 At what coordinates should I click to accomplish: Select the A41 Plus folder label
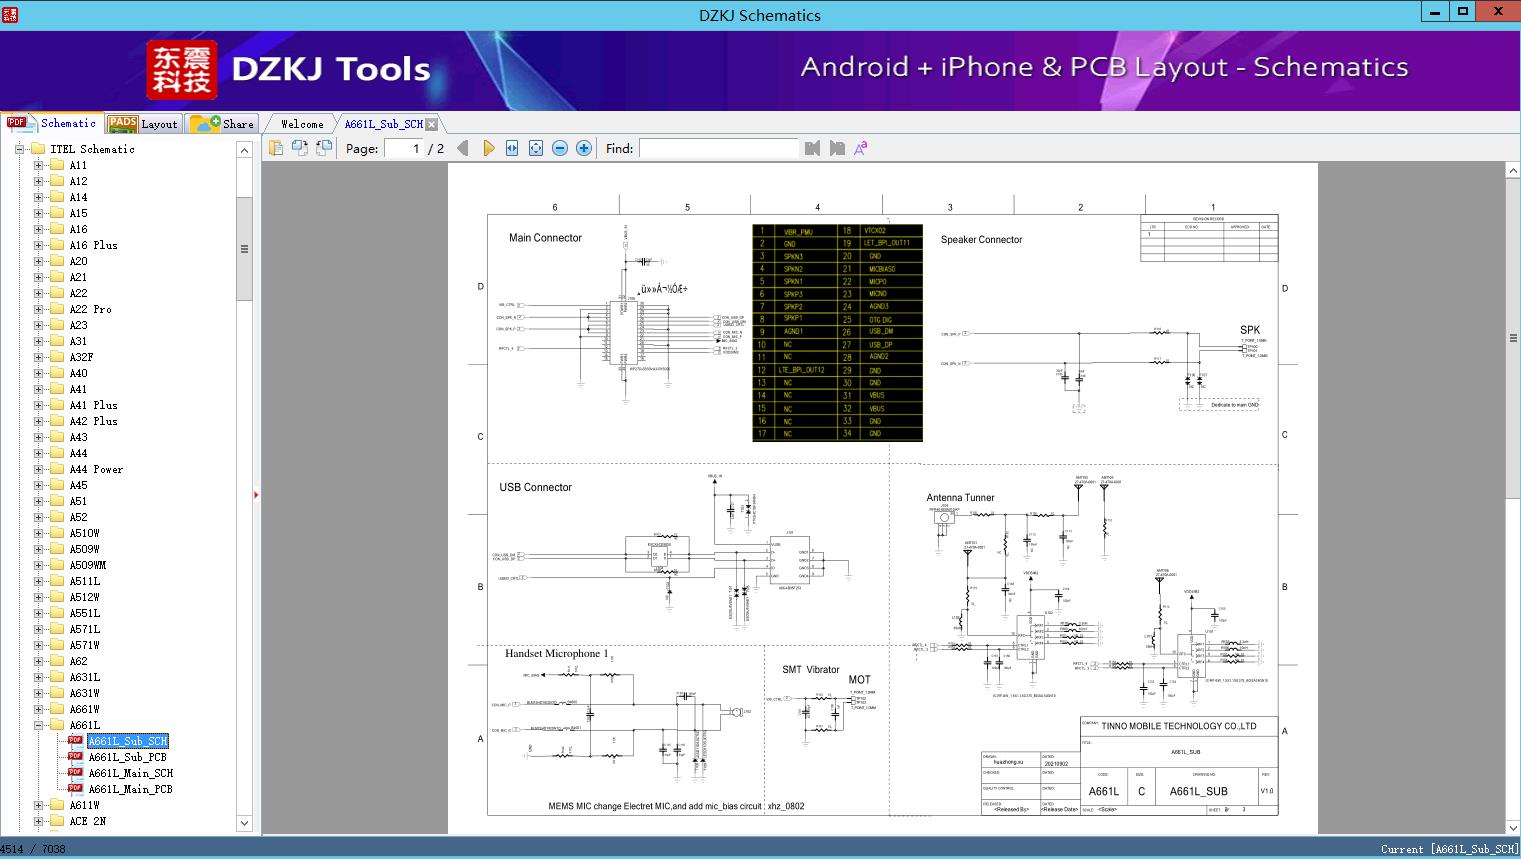tap(94, 405)
